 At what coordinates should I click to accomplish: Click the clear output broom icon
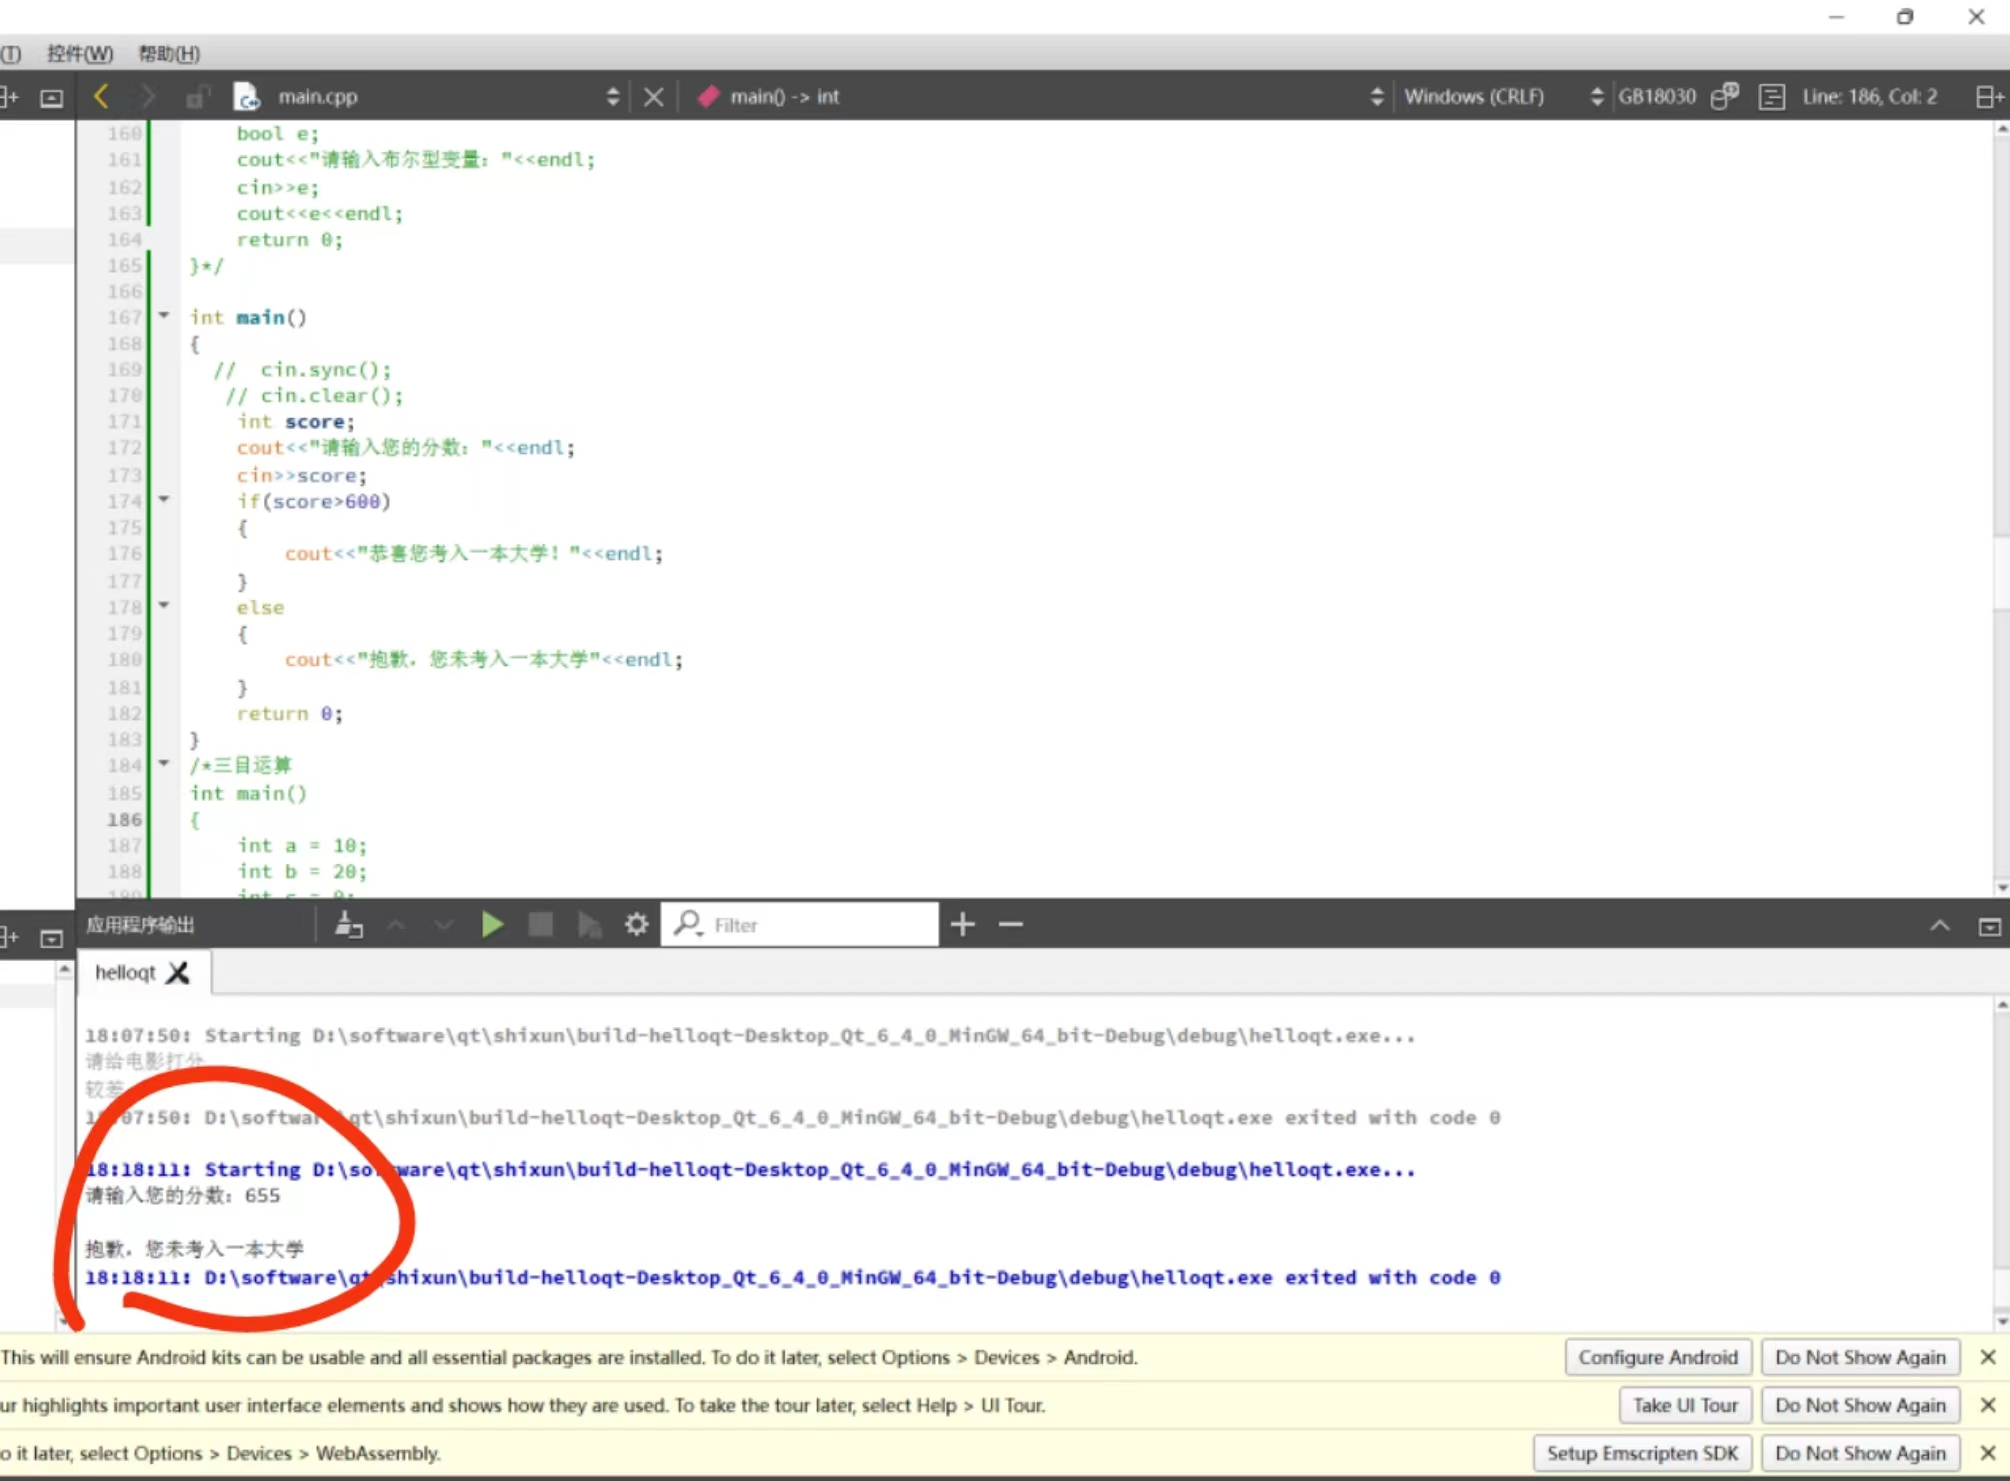(348, 924)
